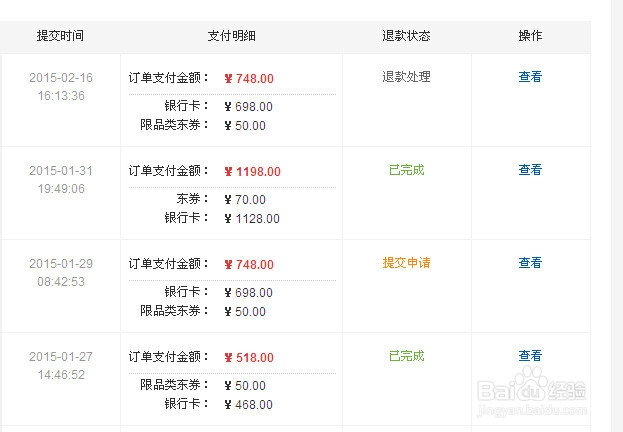Click the orange 提交申请 status
623x432 pixels.
pos(406,263)
